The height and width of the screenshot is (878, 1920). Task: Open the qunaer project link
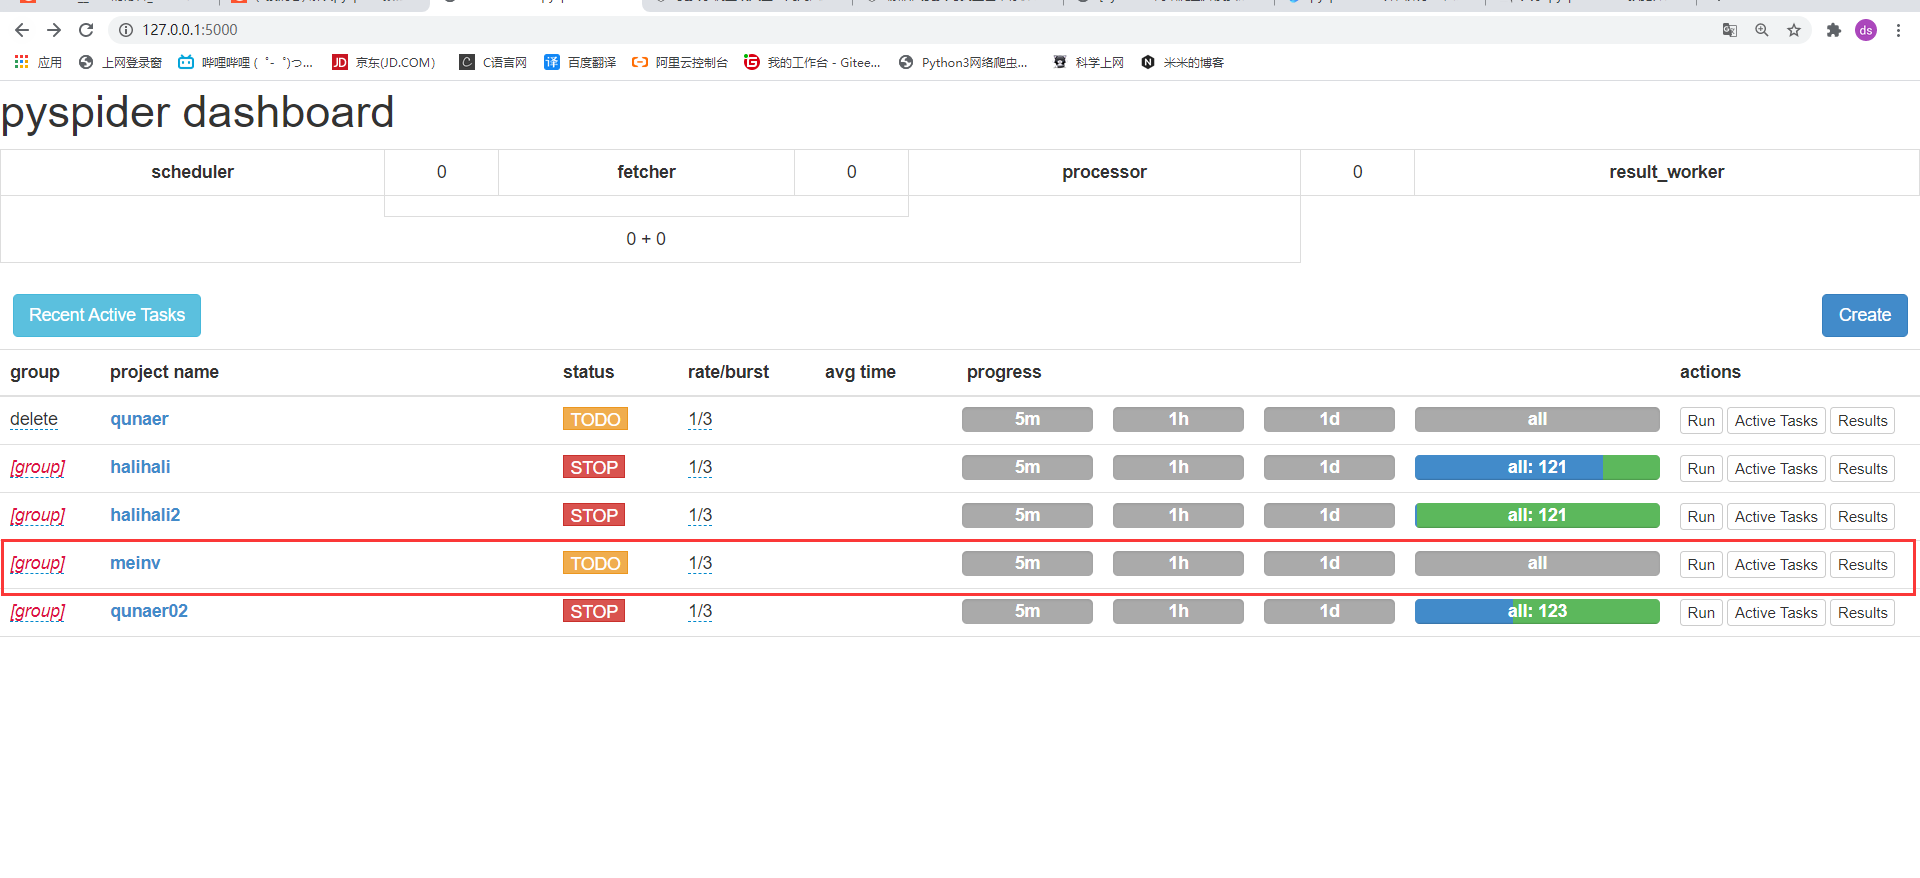coord(139,419)
